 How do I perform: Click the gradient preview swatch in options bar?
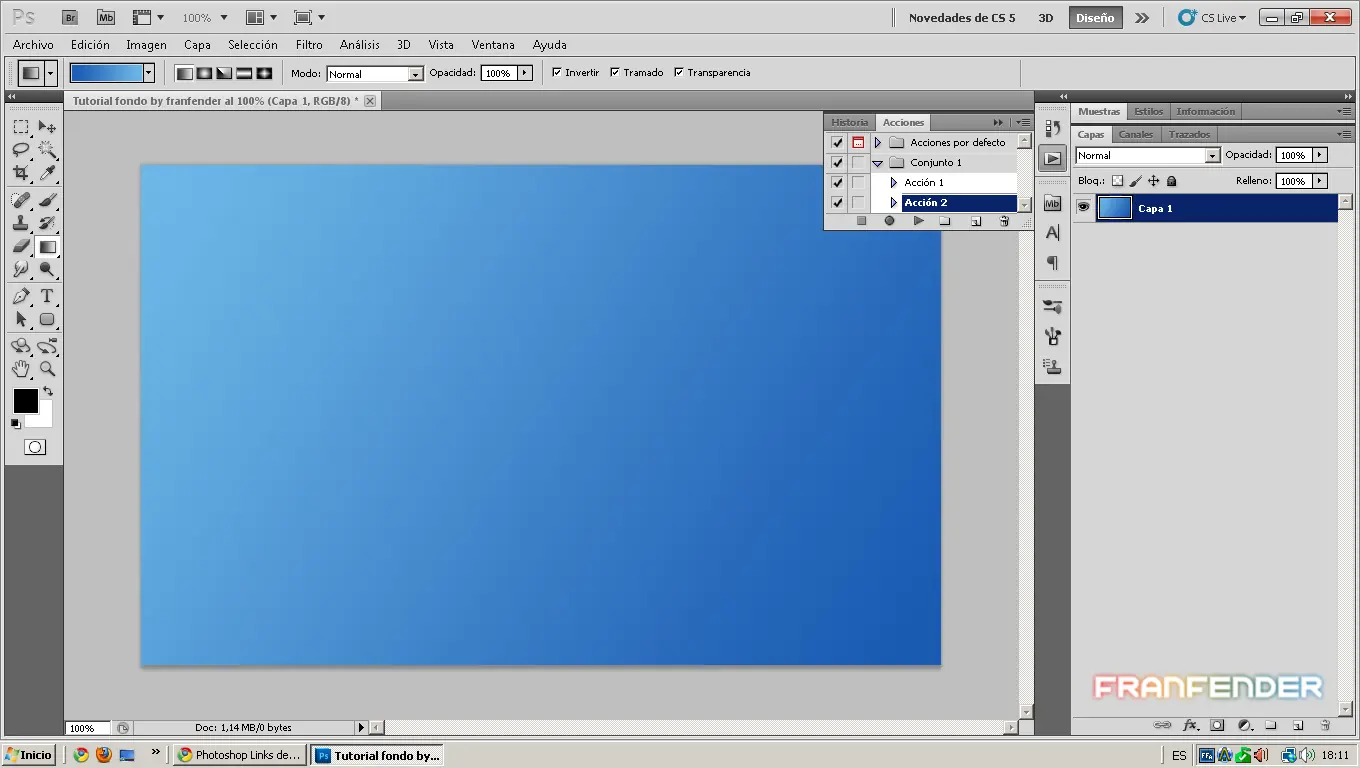click(x=106, y=73)
